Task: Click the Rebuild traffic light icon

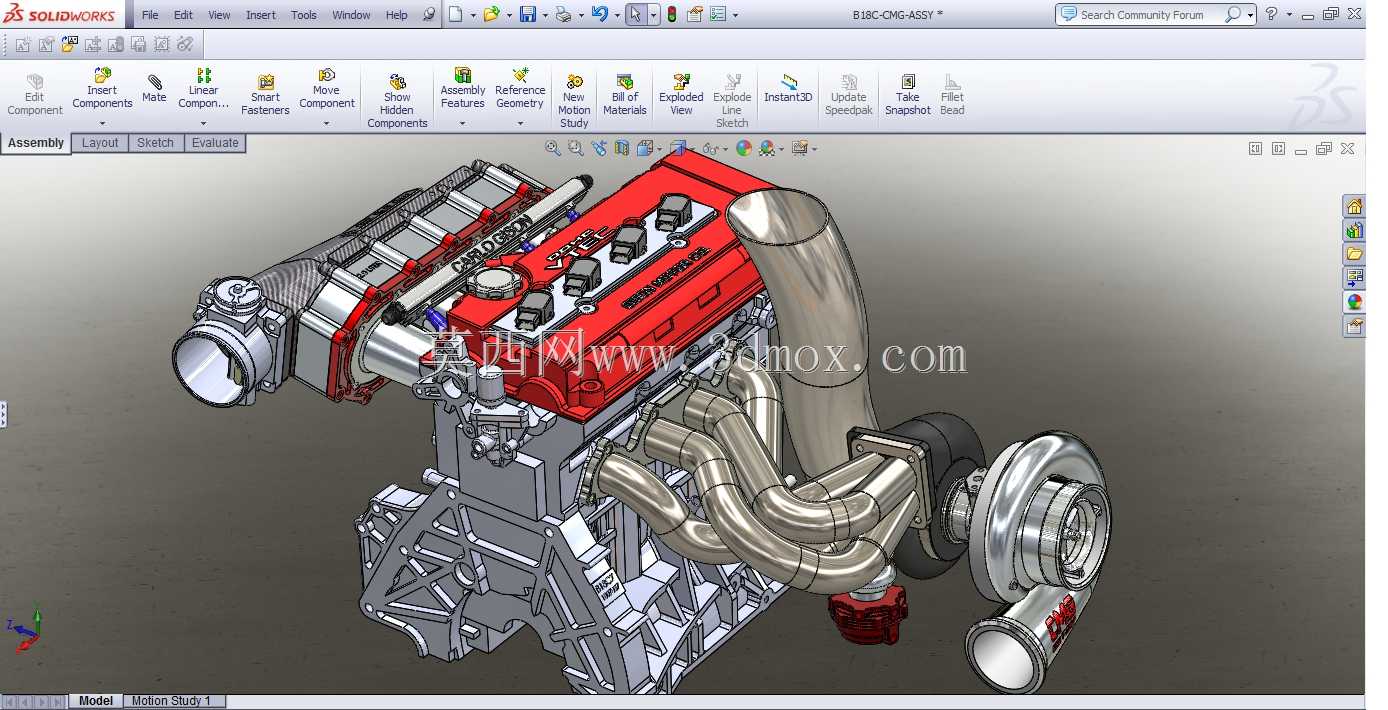Action: coord(672,14)
